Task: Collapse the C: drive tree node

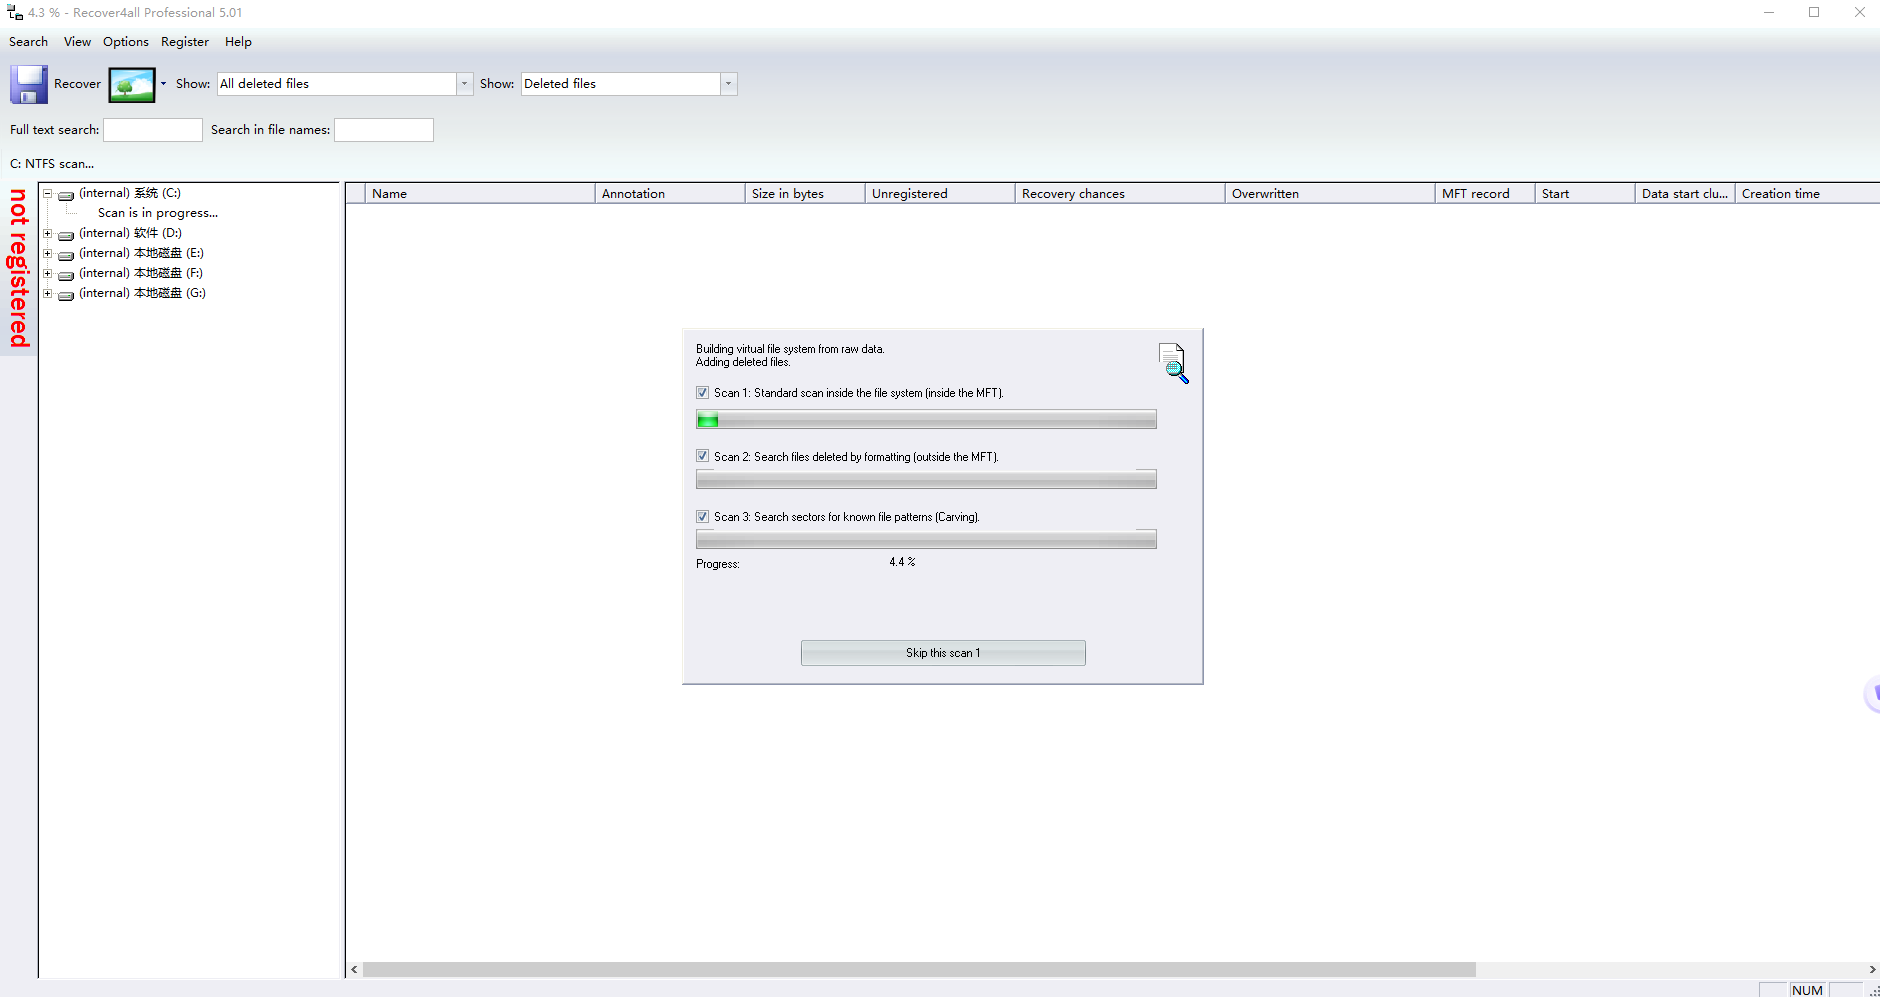Action: [47, 194]
